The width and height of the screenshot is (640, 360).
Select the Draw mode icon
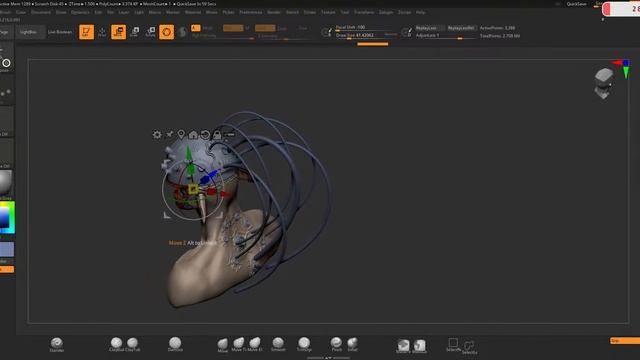[x=102, y=32]
